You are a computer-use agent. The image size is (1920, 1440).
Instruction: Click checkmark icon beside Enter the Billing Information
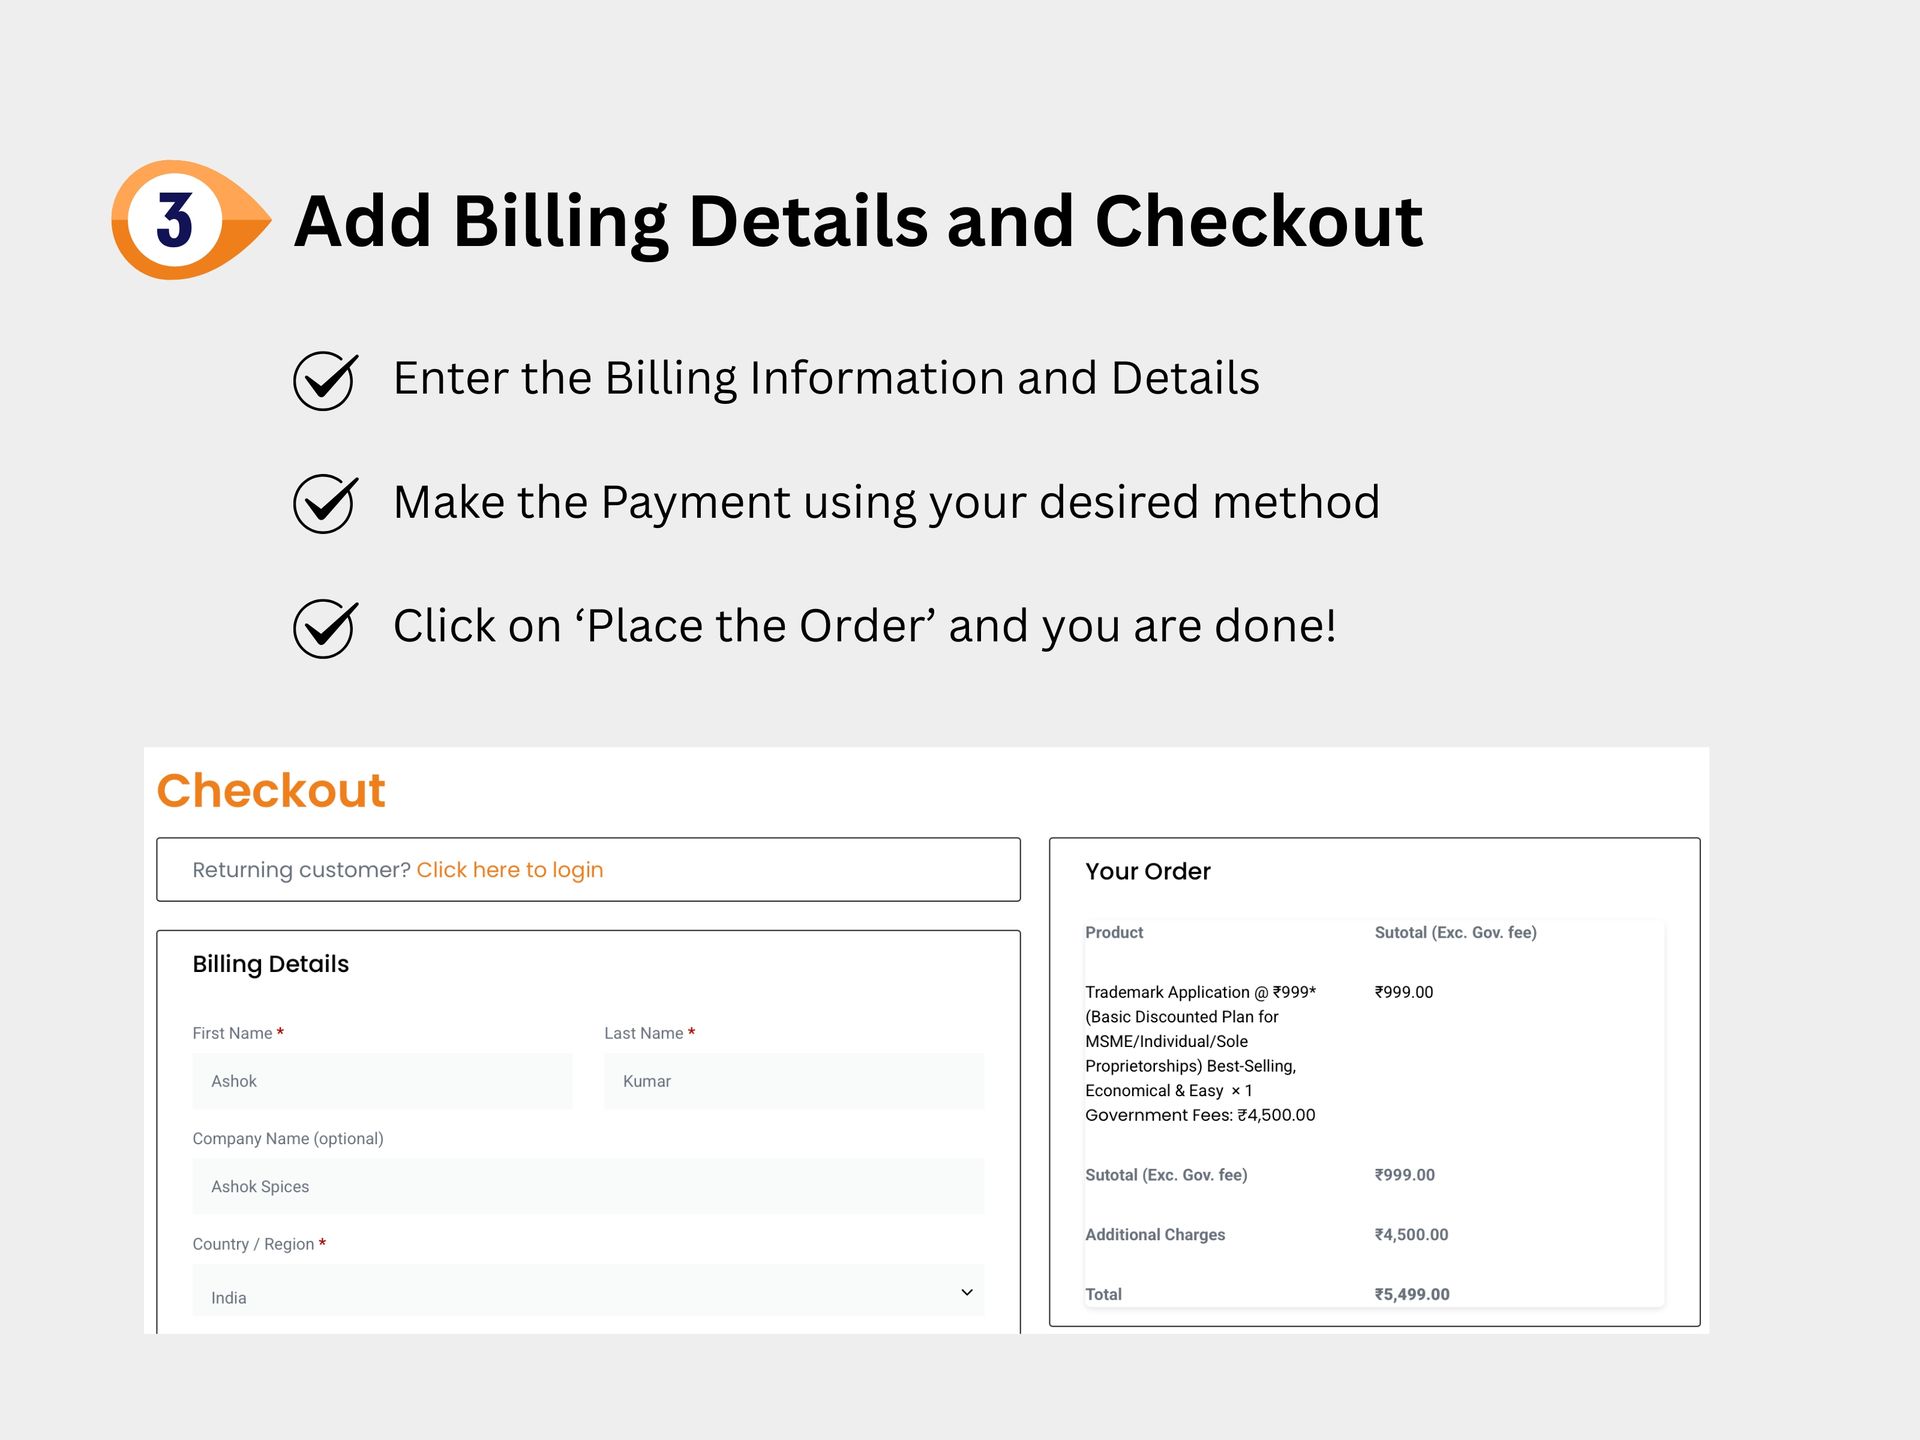point(324,381)
